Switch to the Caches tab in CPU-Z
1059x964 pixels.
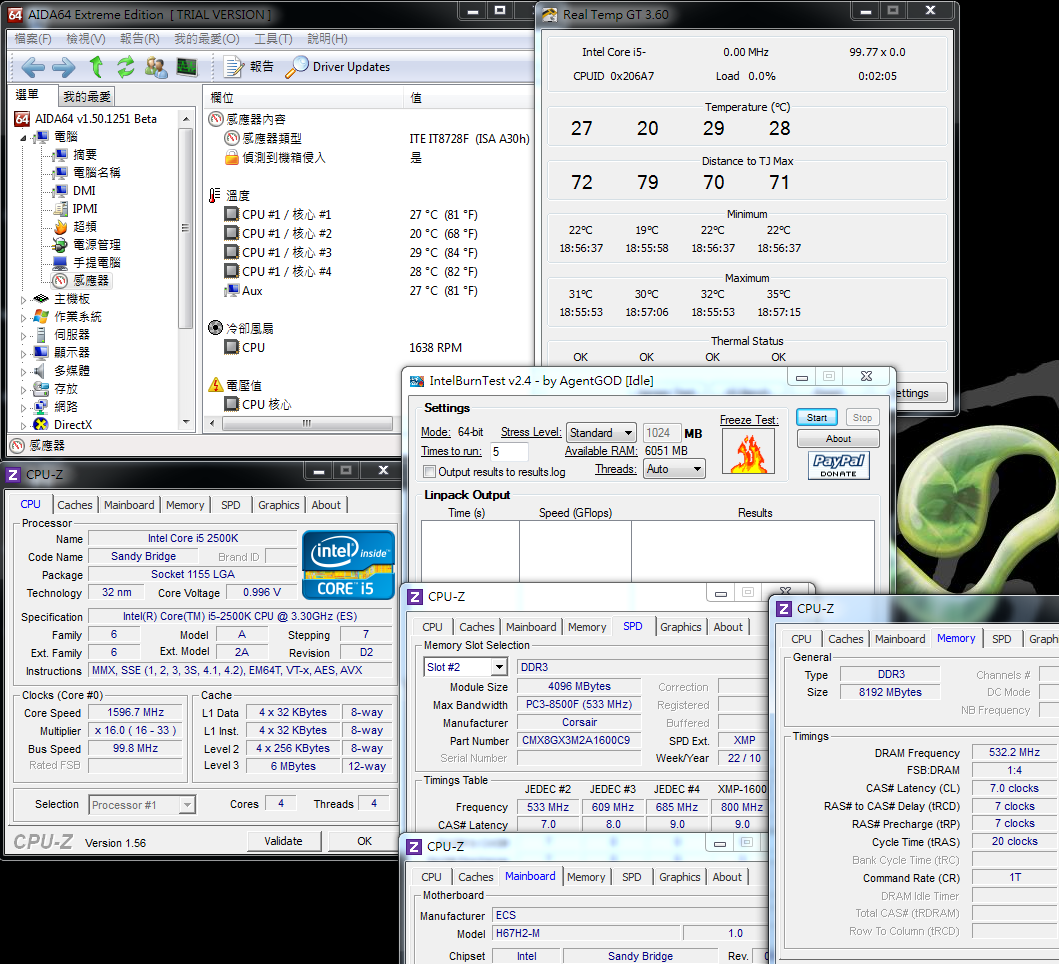(75, 505)
